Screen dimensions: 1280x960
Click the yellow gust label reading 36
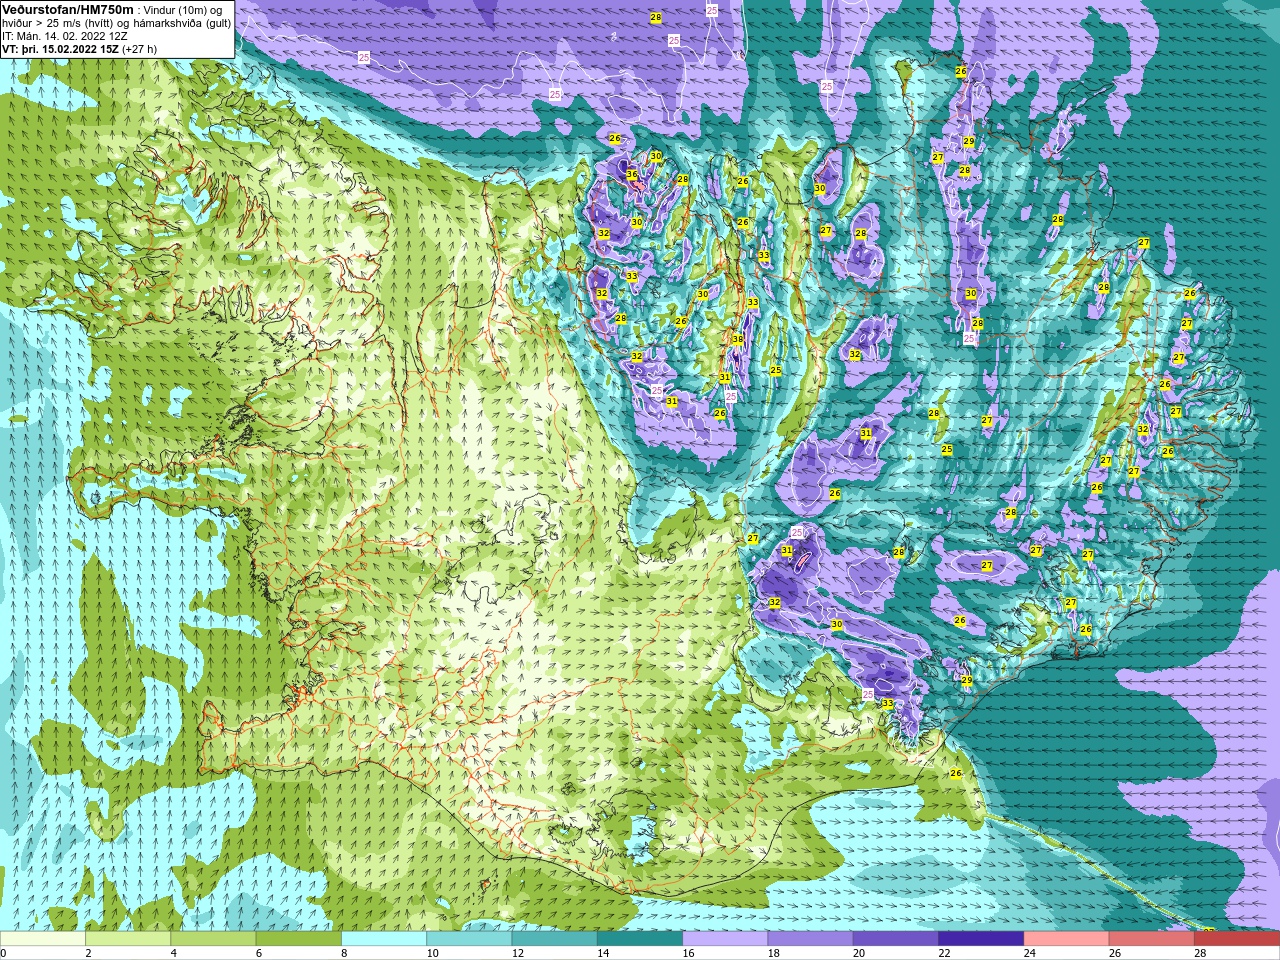click(x=632, y=175)
